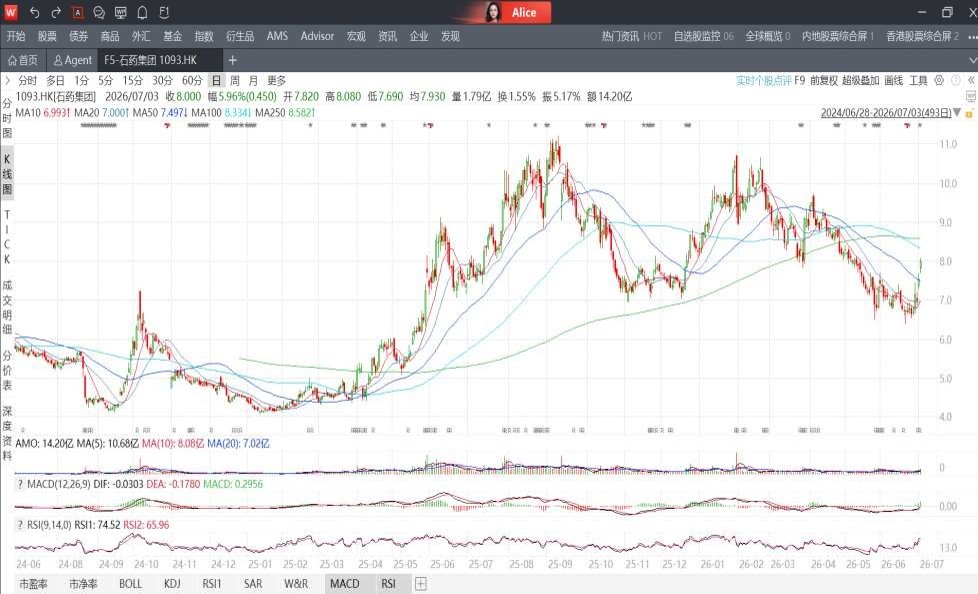Switch to the KDJ indicator tab

[172, 584]
